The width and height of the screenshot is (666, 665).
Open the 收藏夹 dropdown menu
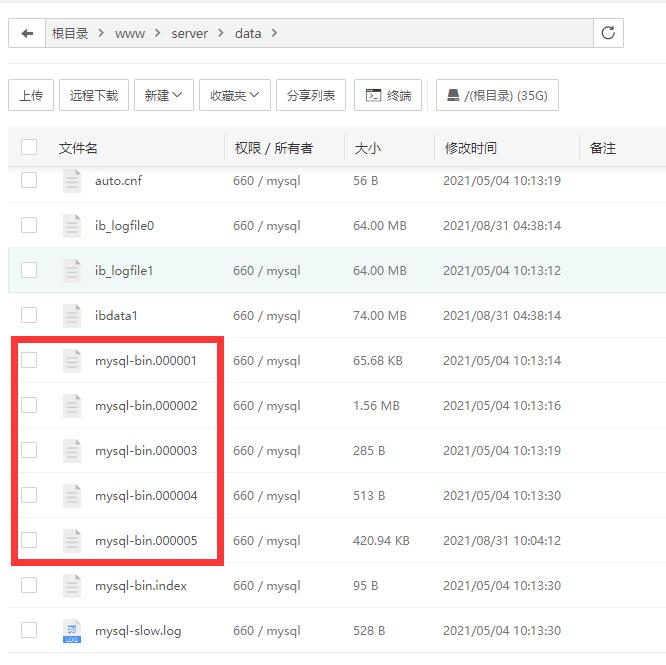[x=234, y=95]
